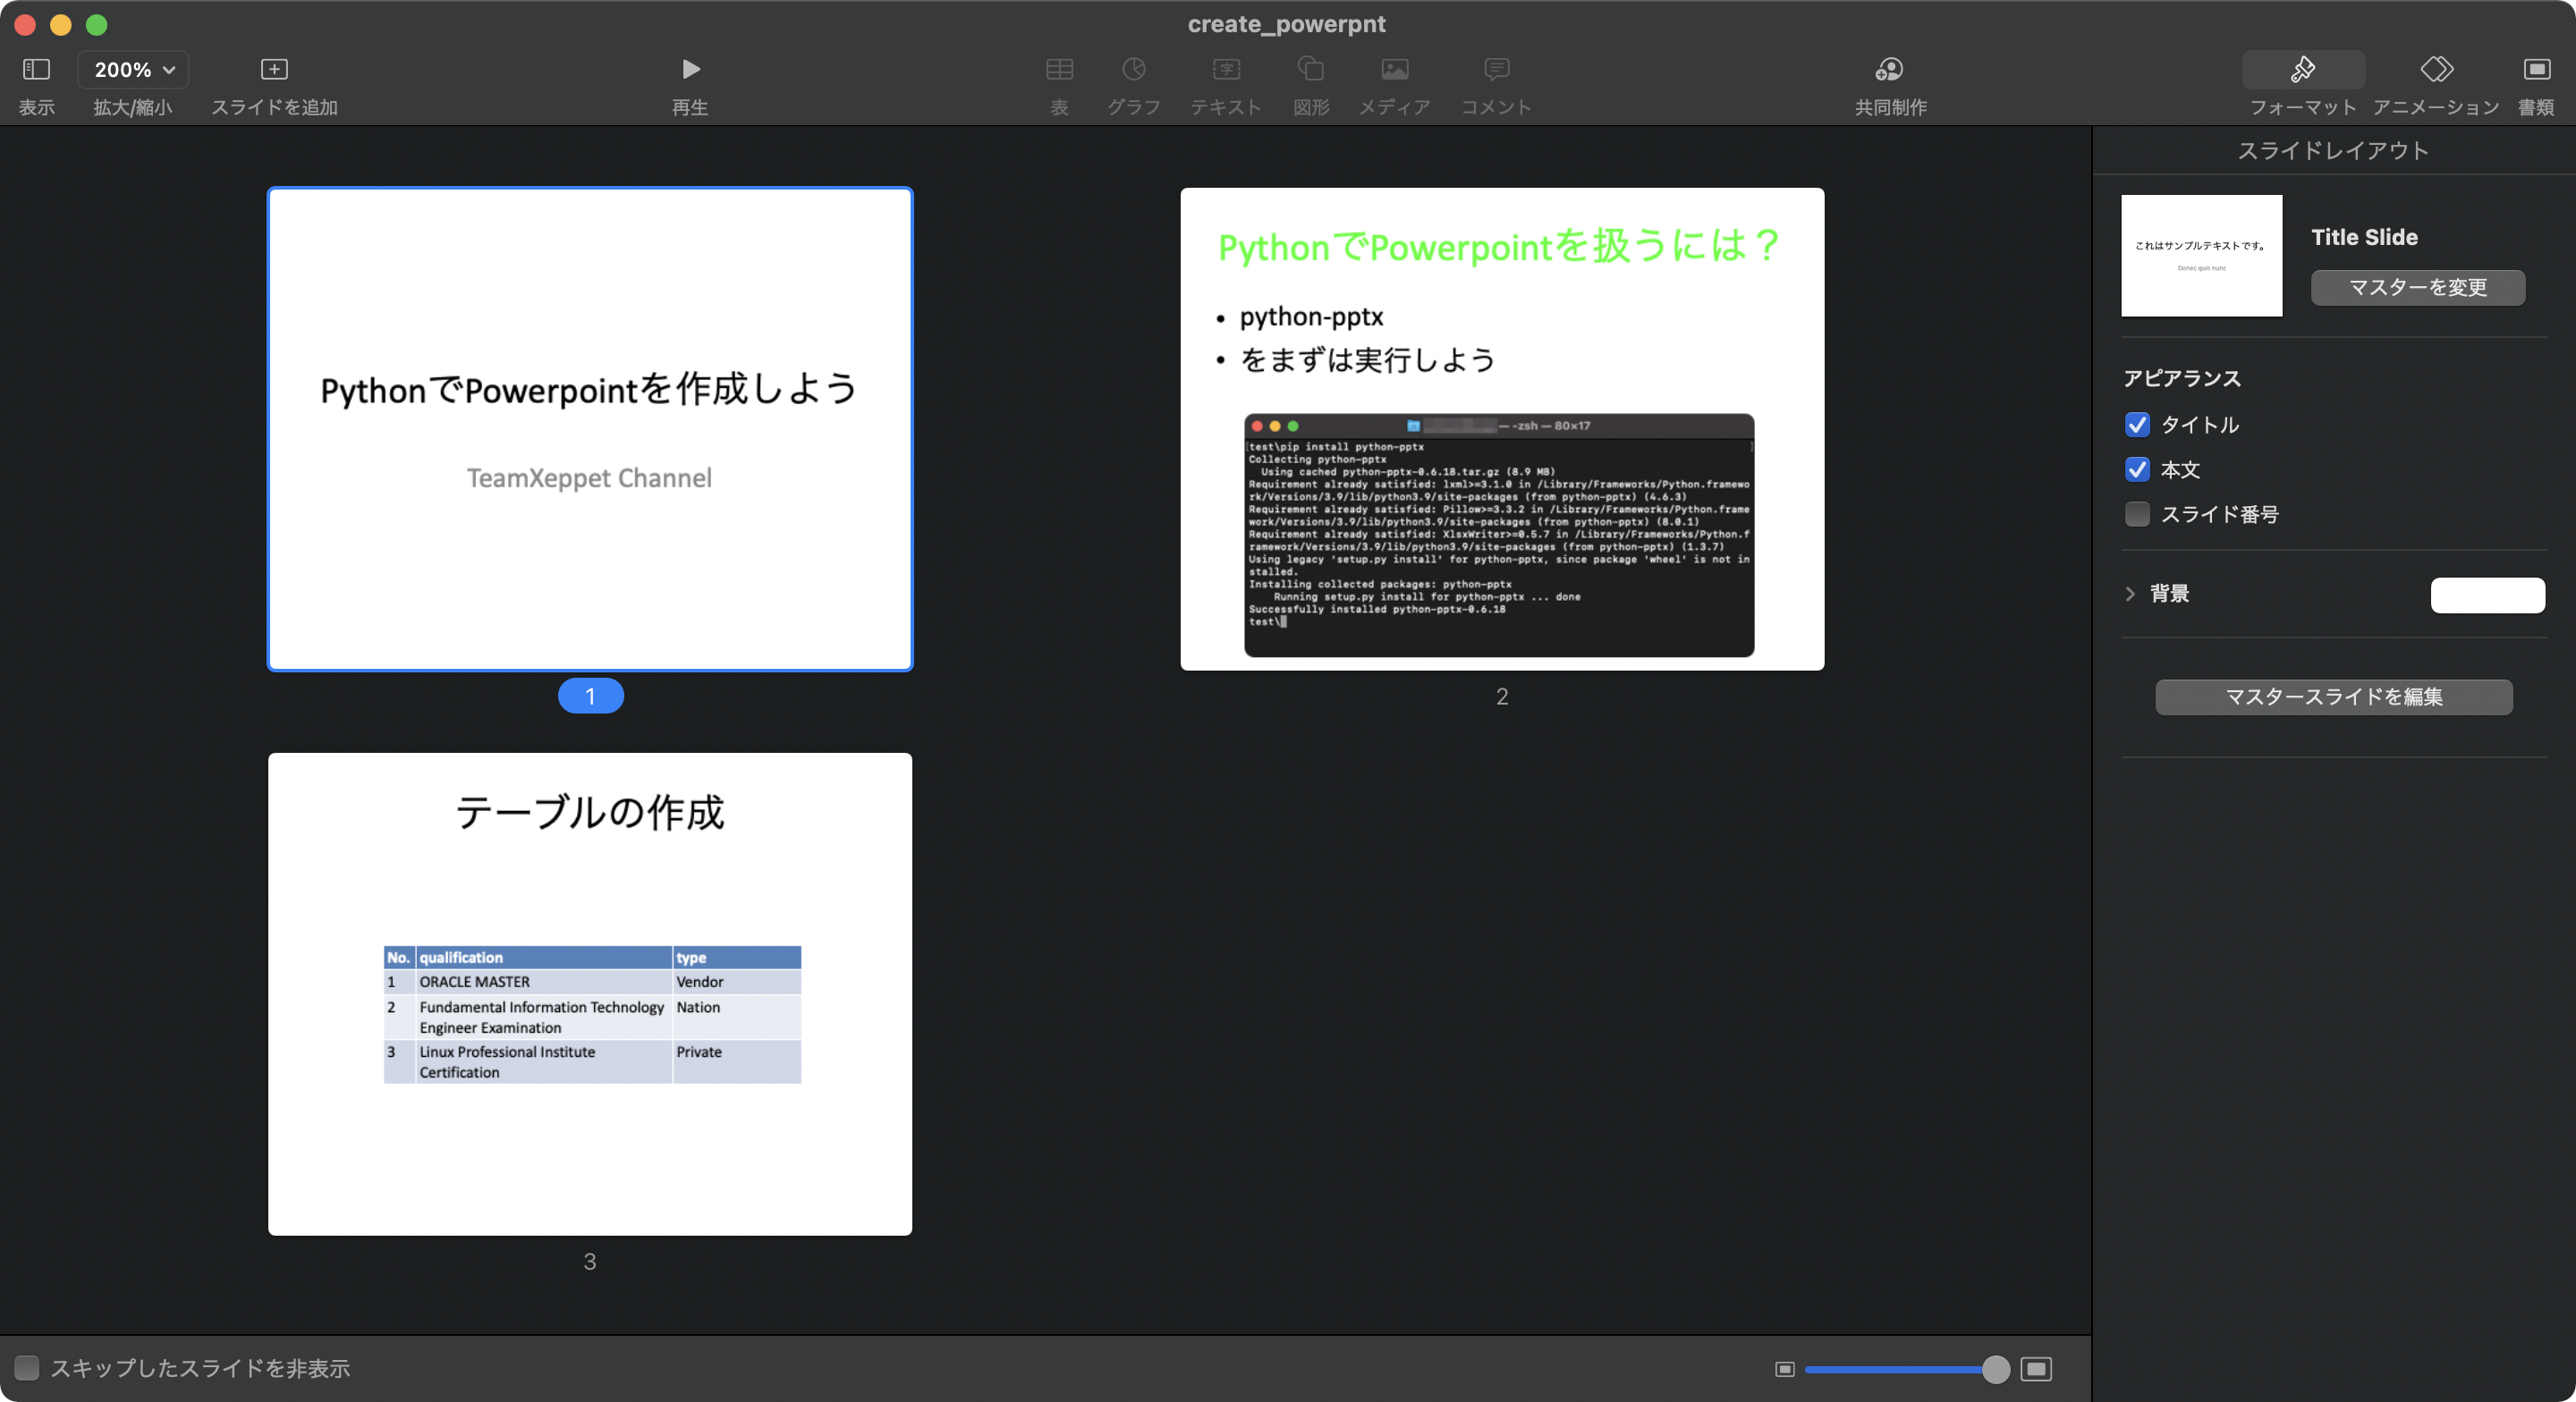Click the slide number 3 label

[x=590, y=1262]
